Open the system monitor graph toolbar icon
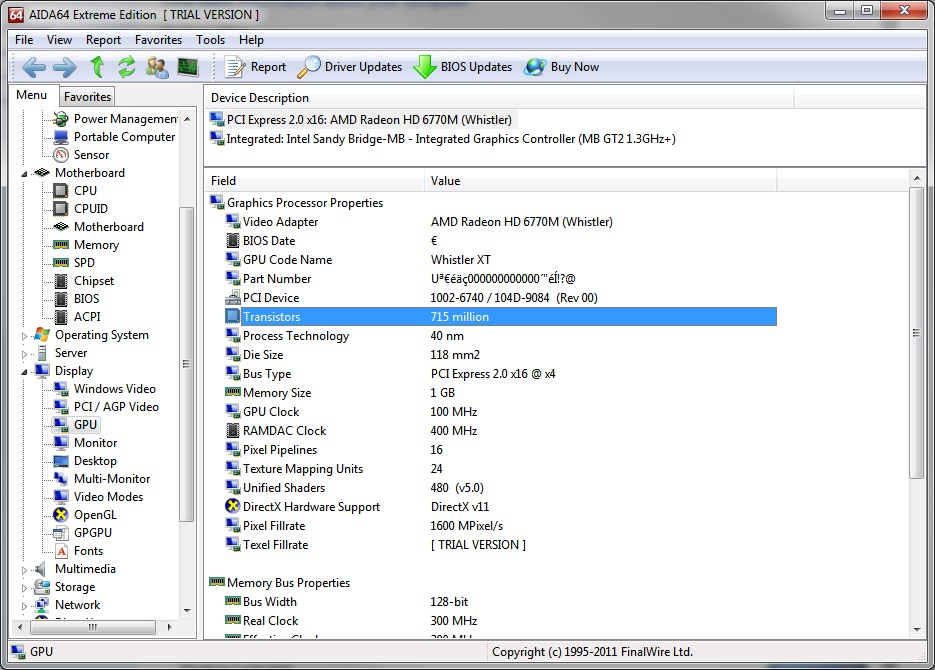 (188, 67)
